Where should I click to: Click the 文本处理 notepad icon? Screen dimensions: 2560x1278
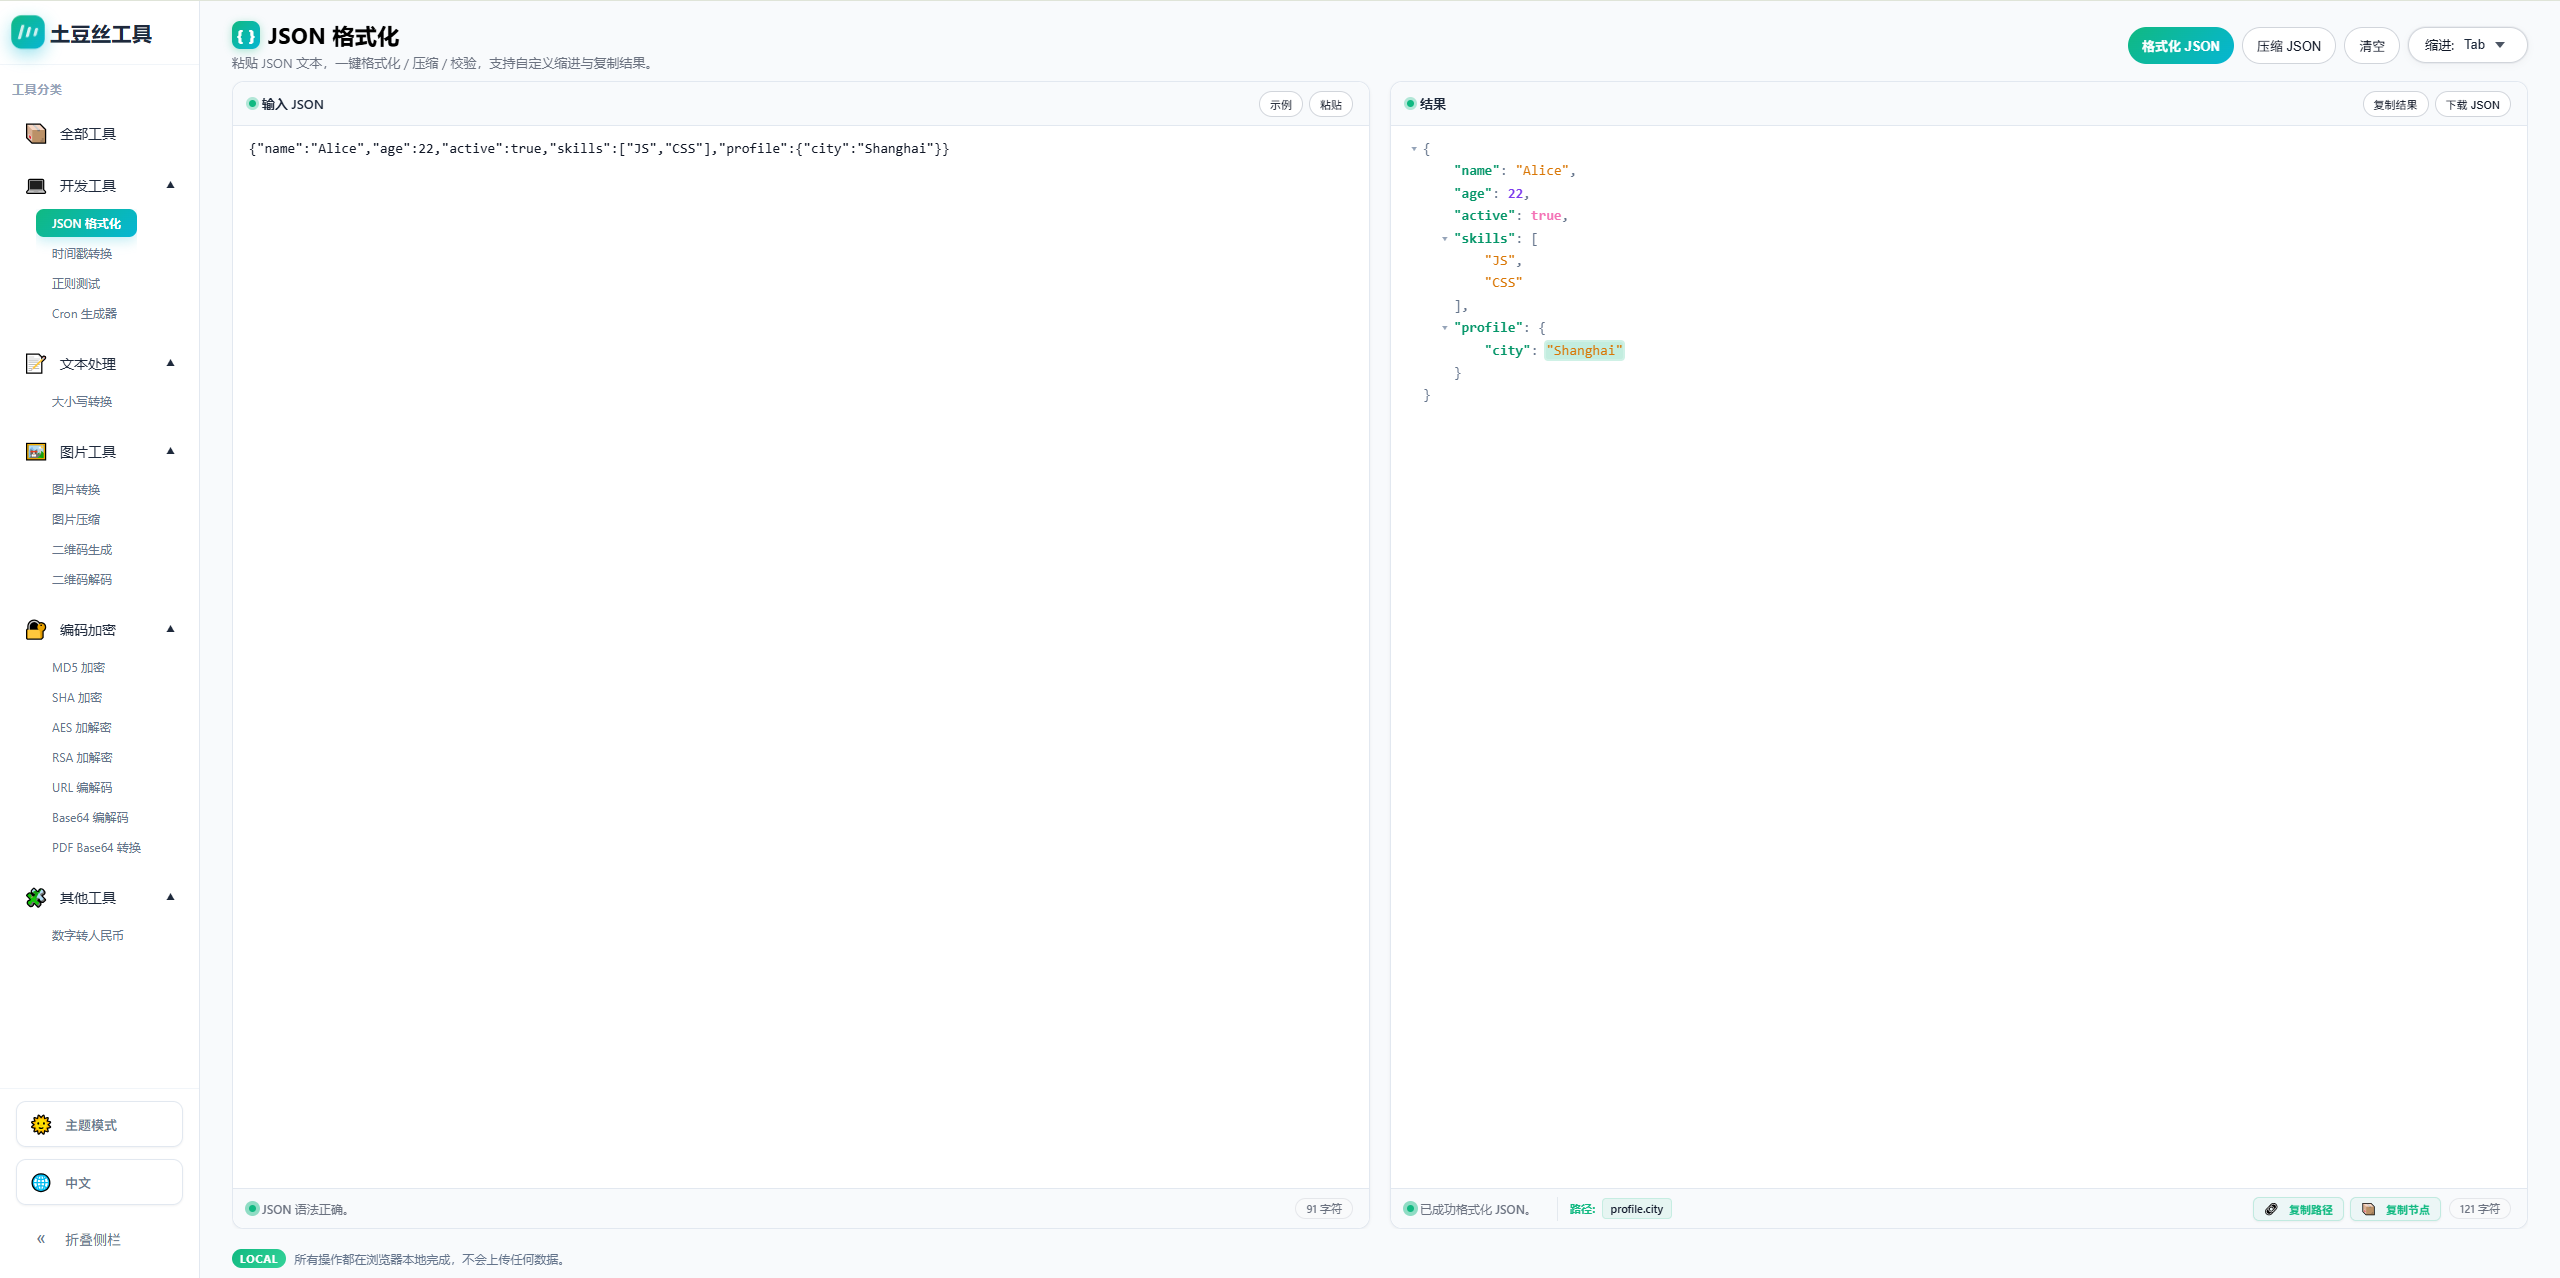pyautogui.click(x=36, y=364)
